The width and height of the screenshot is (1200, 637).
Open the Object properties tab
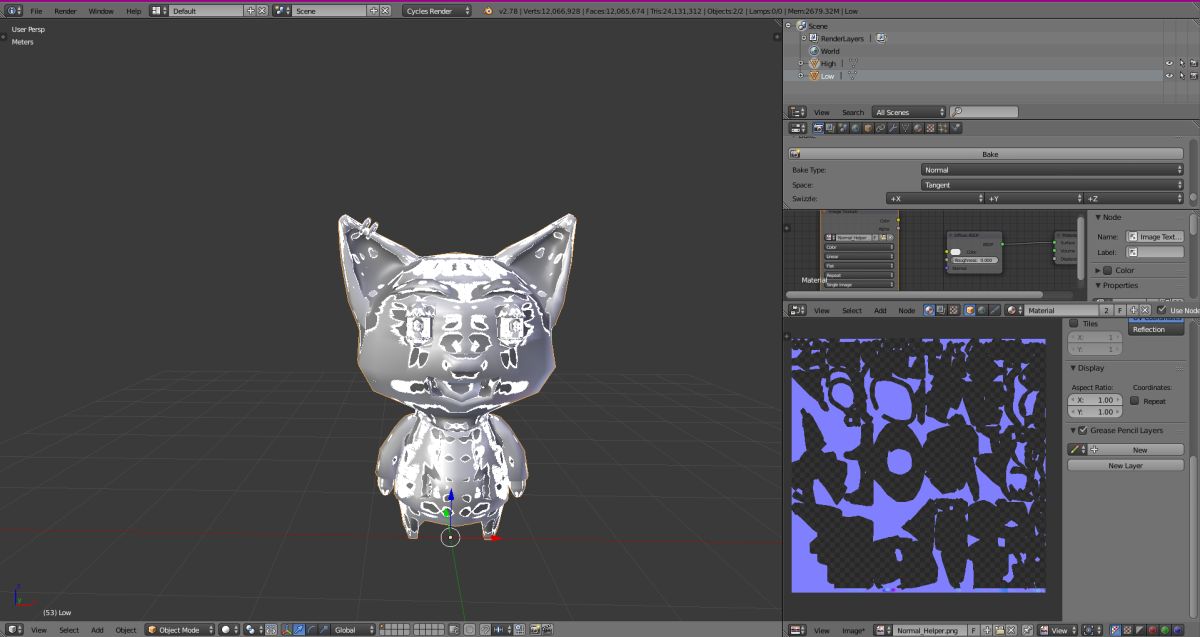pyautogui.click(x=868, y=128)
